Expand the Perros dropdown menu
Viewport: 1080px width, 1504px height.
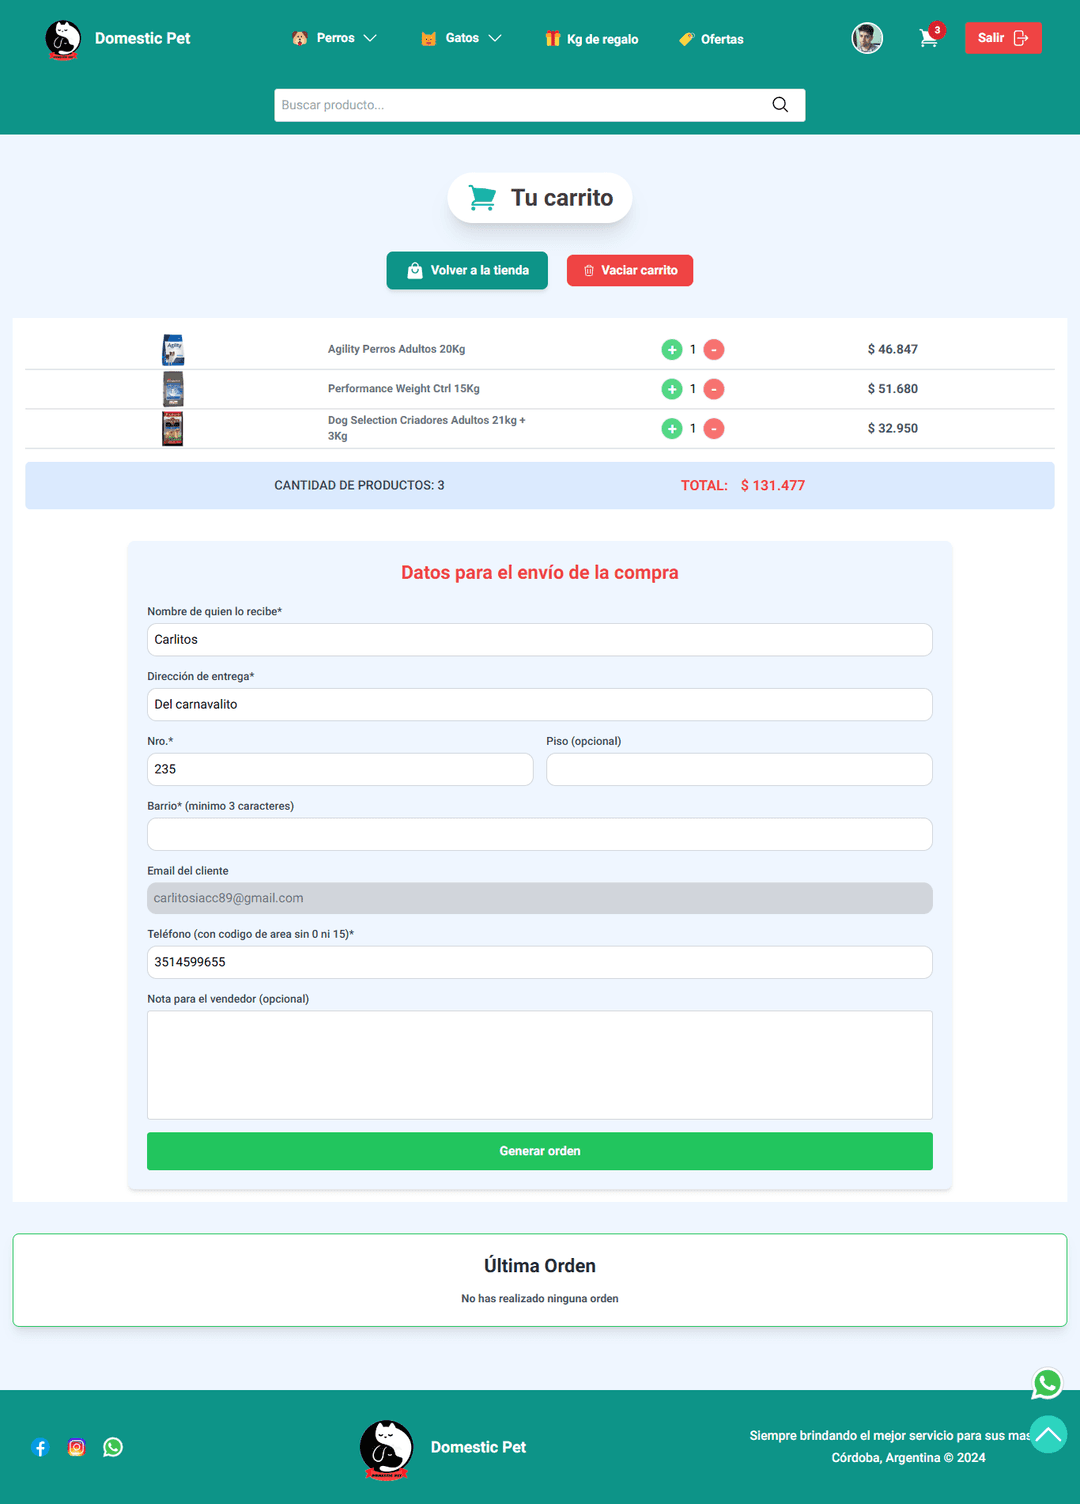click(334, 38)
